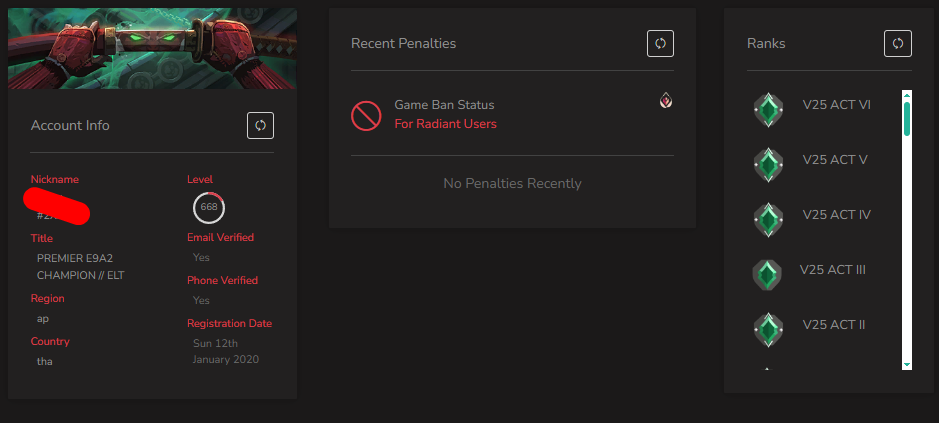
Task: Refresh the Account Info panel
Action: pos(261,125)
